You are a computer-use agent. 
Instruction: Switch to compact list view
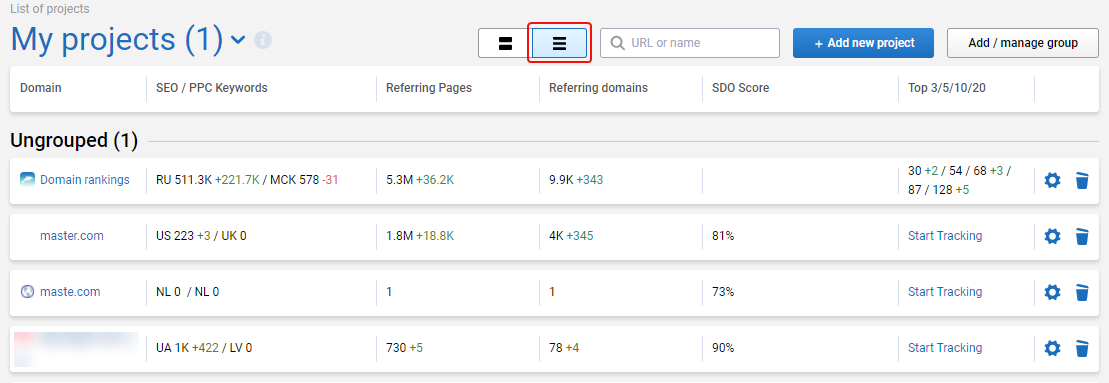tap(559, 43)
